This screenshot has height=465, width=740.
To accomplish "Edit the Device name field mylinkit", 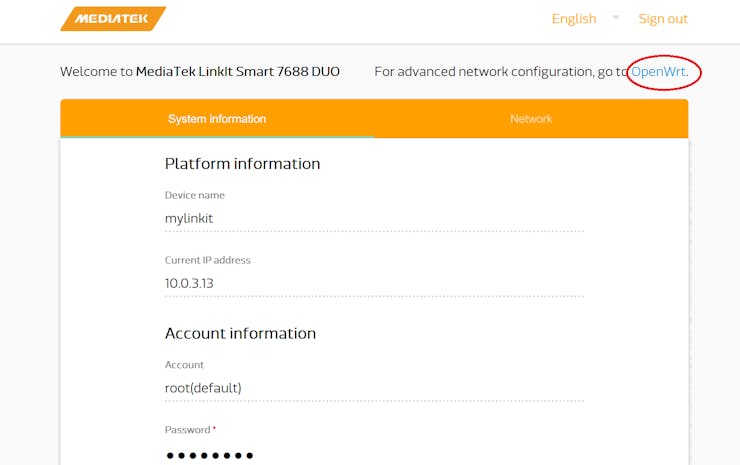I will tap(374, 219).
